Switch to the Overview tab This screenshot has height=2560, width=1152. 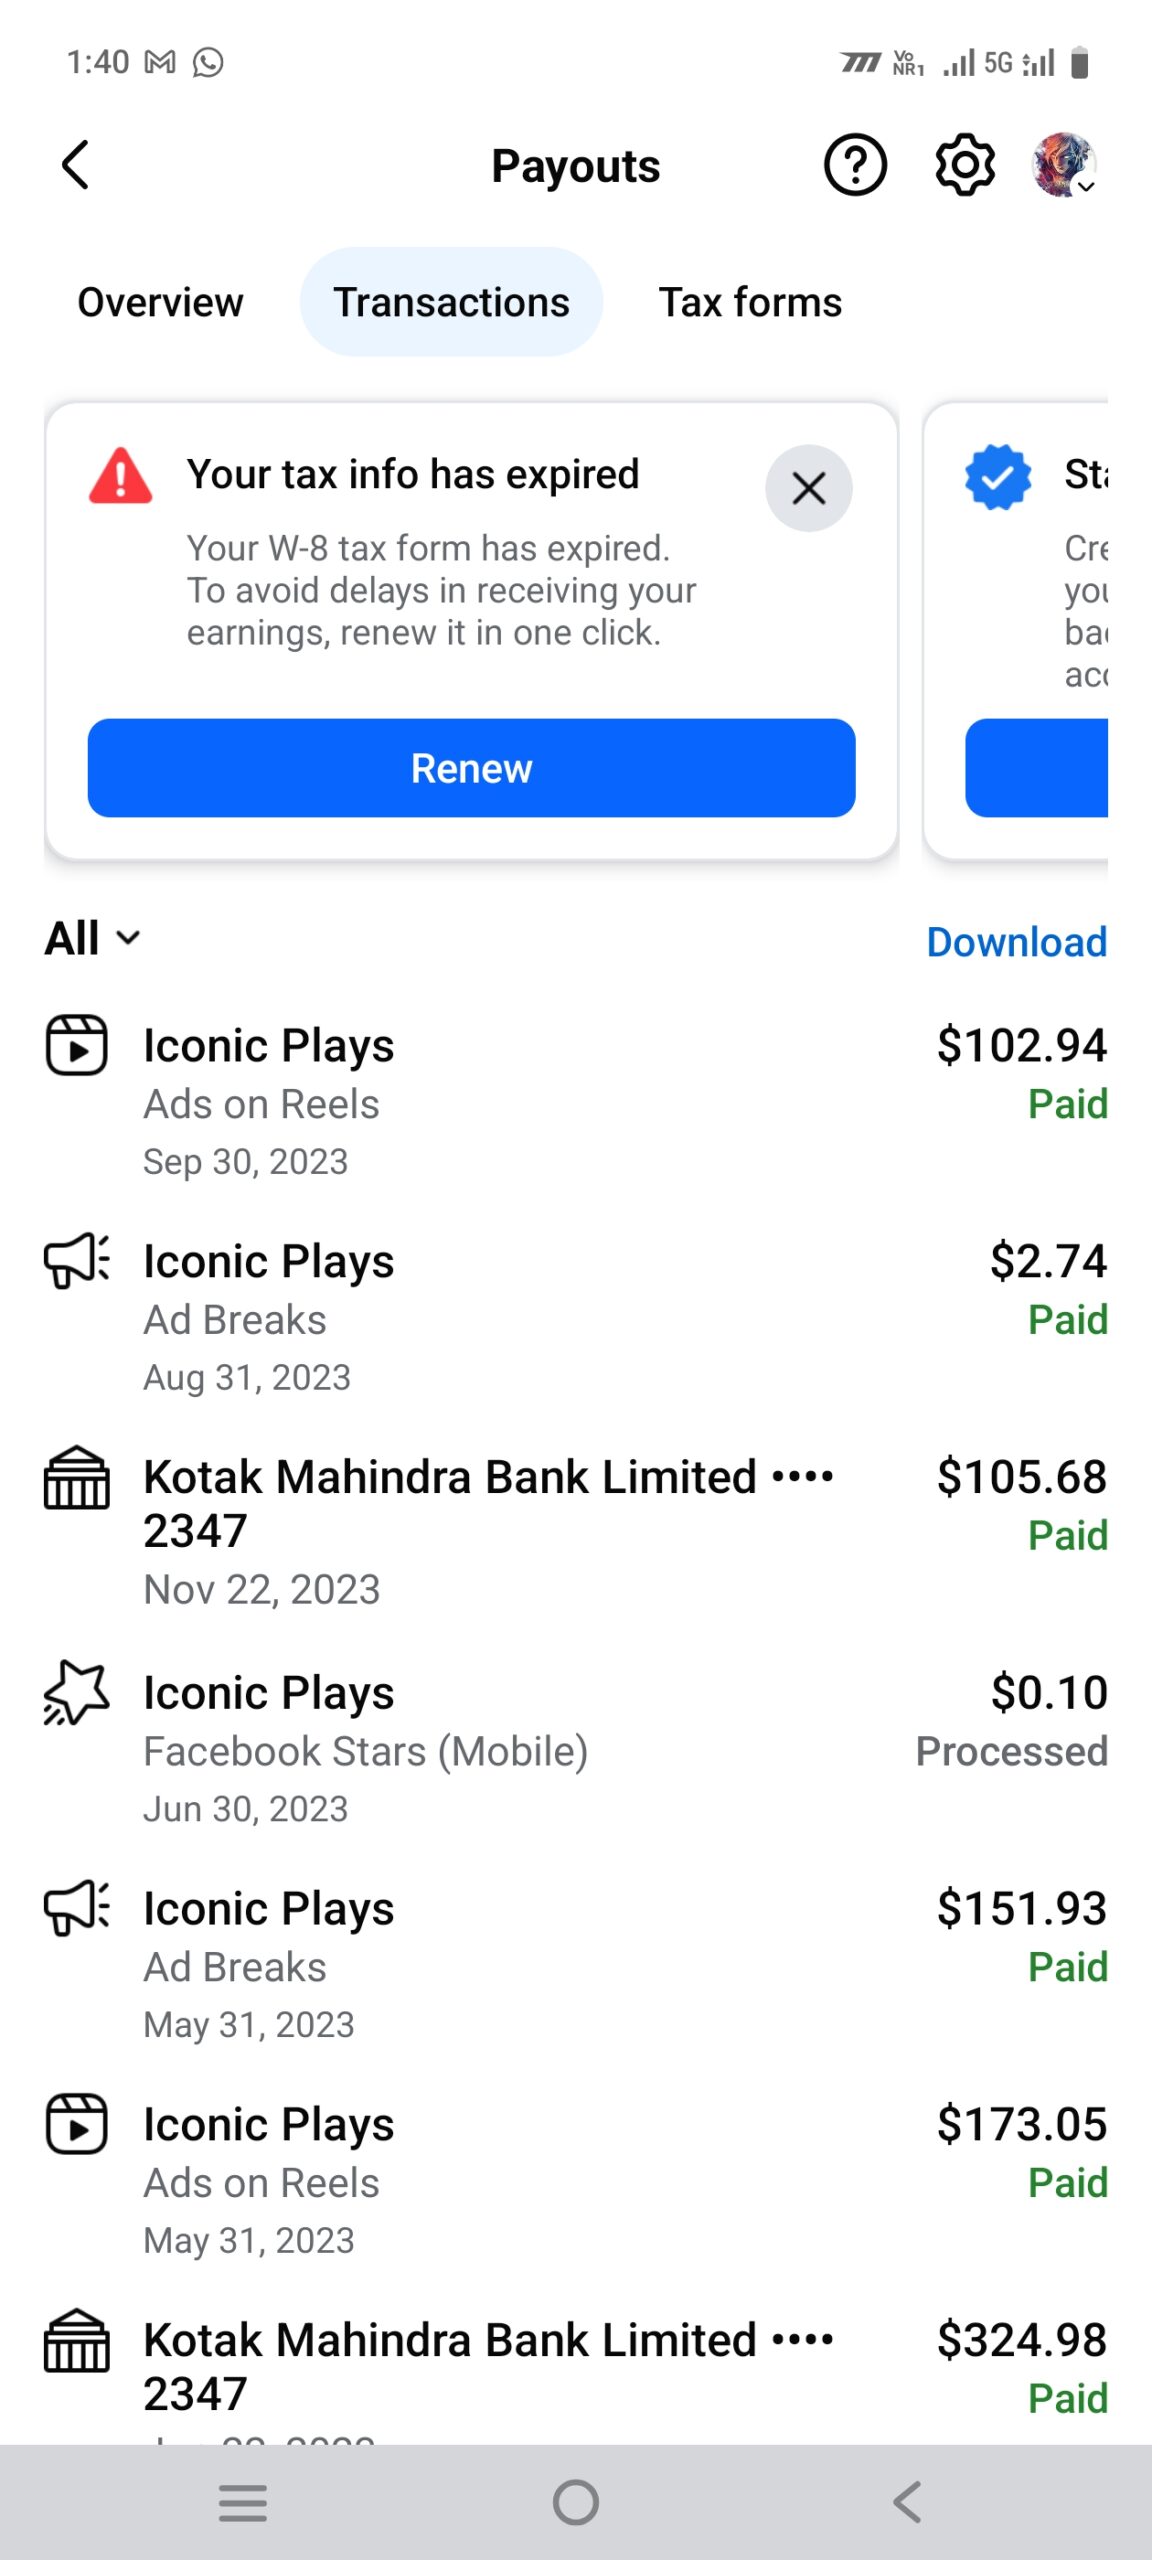160,302
